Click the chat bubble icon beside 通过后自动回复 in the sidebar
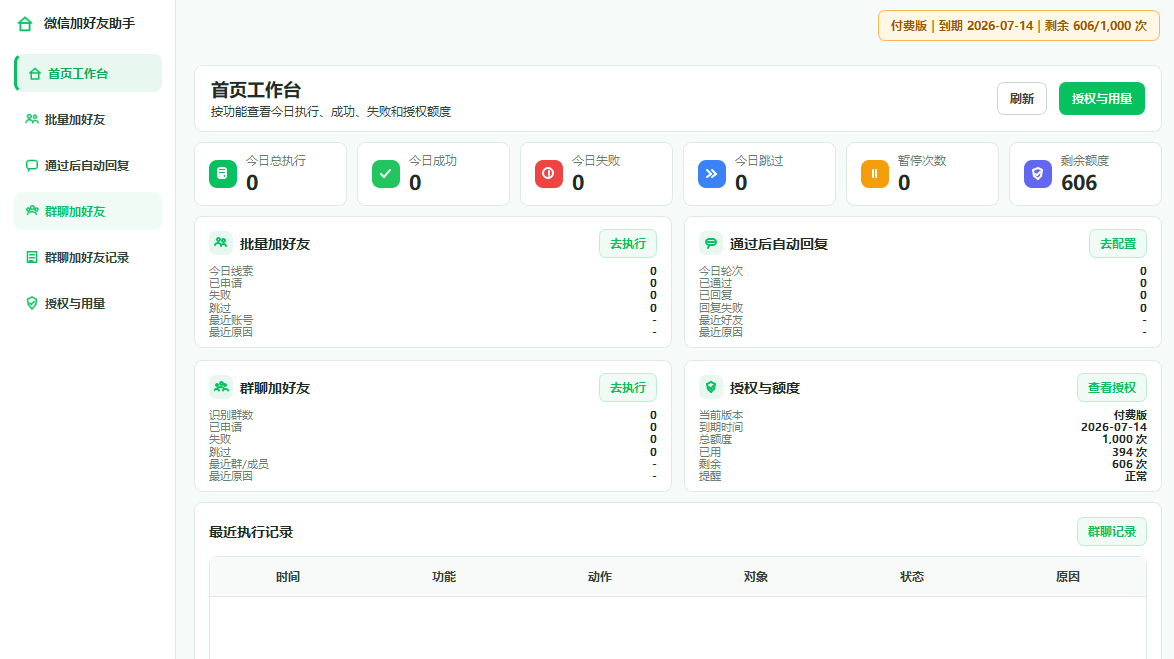 click(x=31, y=165)
